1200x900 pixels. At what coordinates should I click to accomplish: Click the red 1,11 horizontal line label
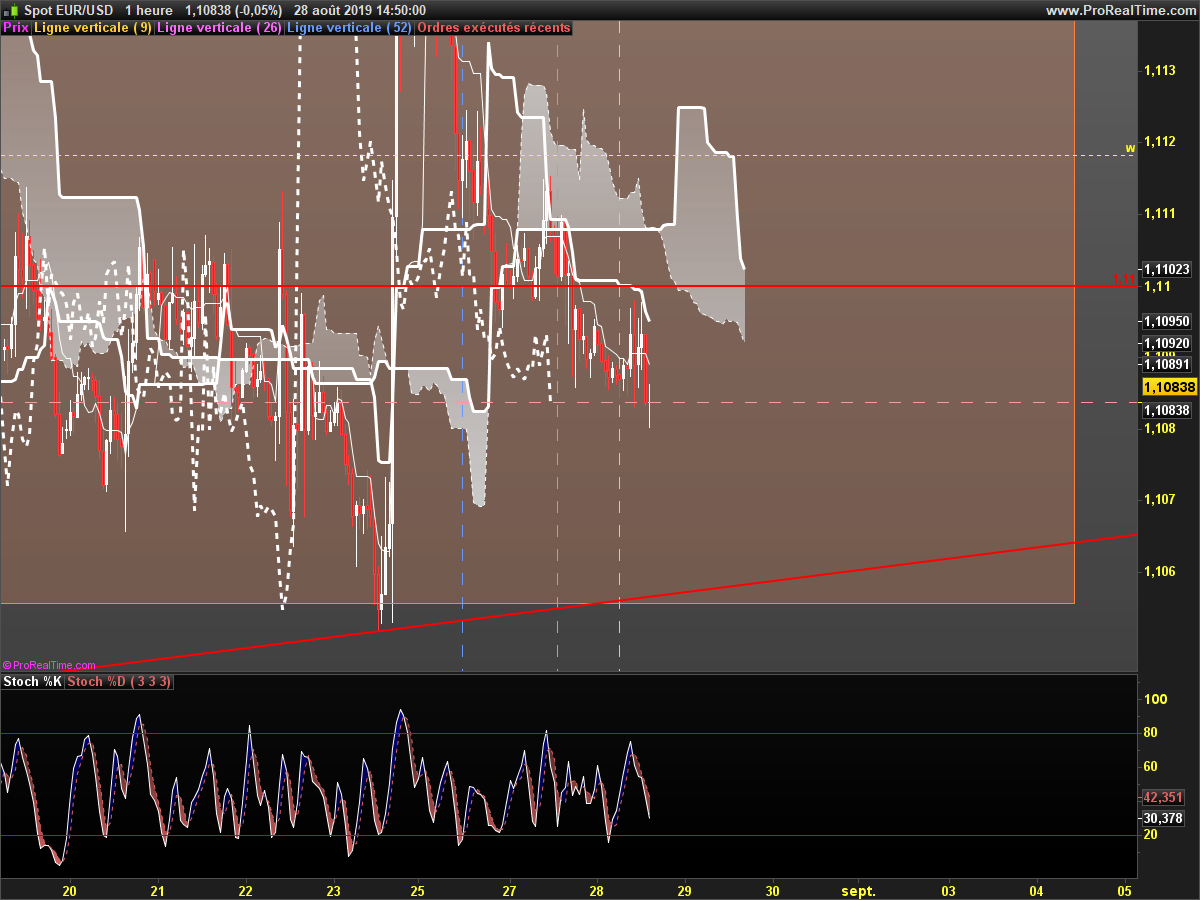point(1123,280)
